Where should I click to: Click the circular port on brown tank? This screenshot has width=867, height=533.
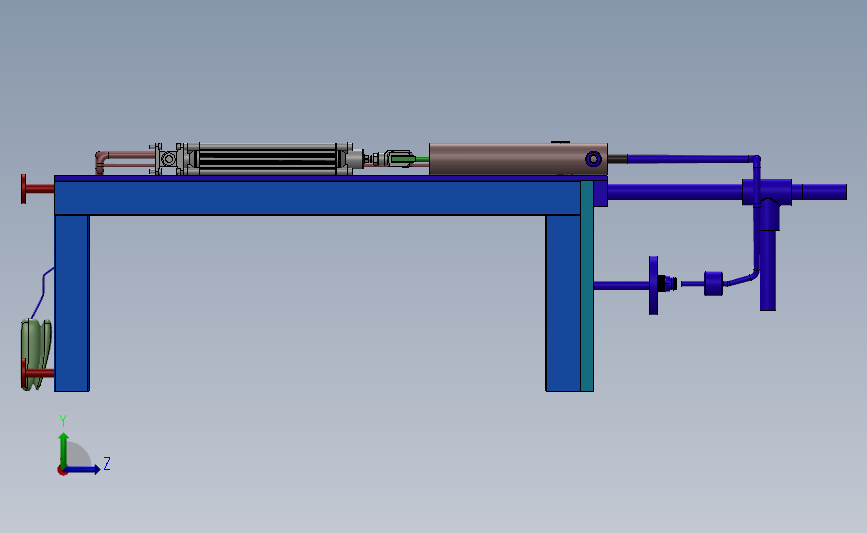pos(593,159)
